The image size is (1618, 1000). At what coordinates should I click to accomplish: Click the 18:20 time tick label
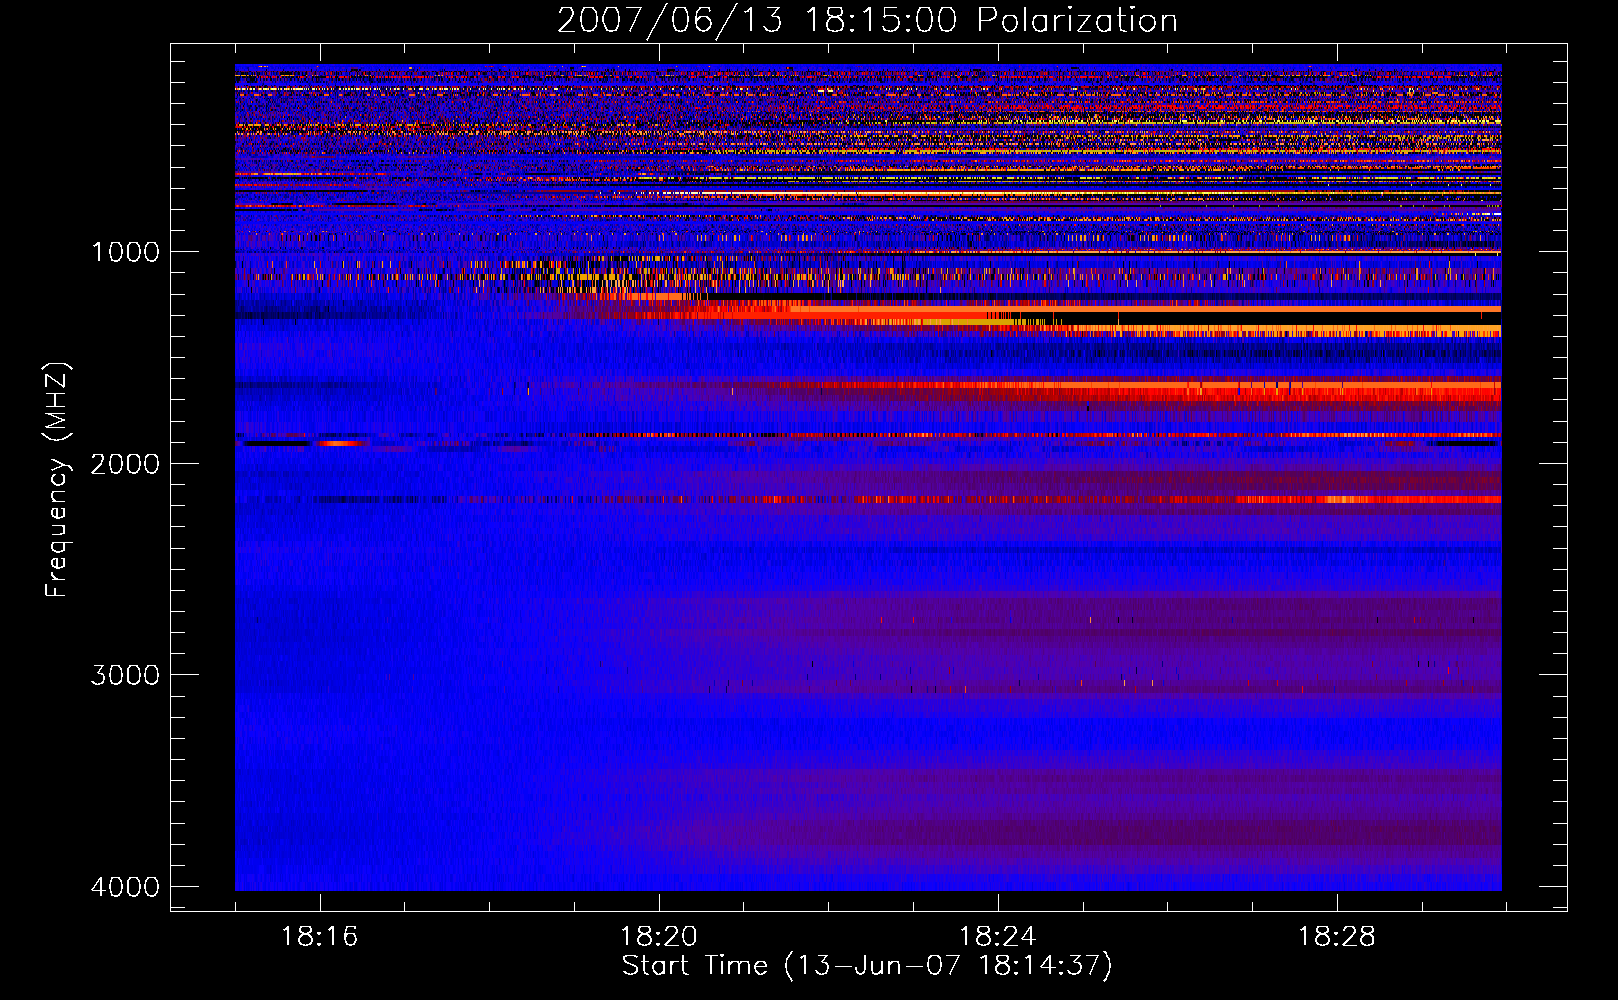[659, 937]
